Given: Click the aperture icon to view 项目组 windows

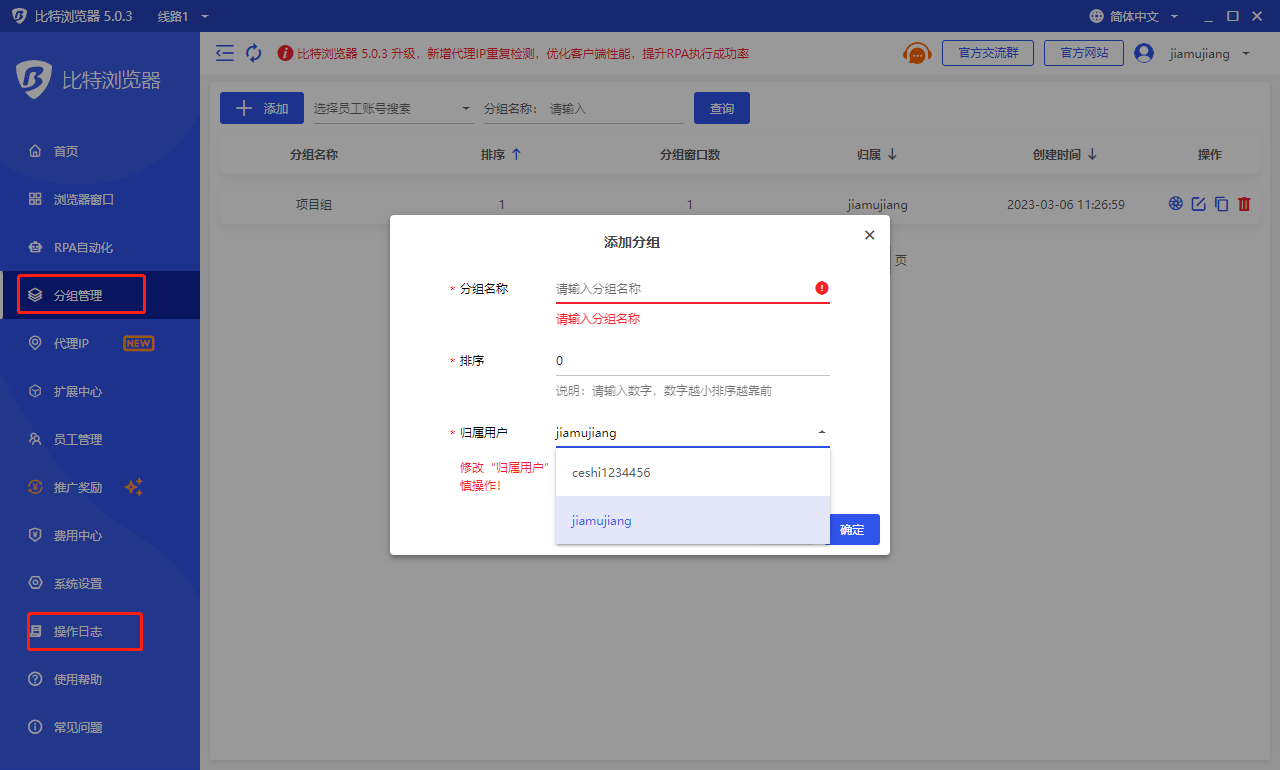Looking at the screenshot, I should pos(1175,203).
